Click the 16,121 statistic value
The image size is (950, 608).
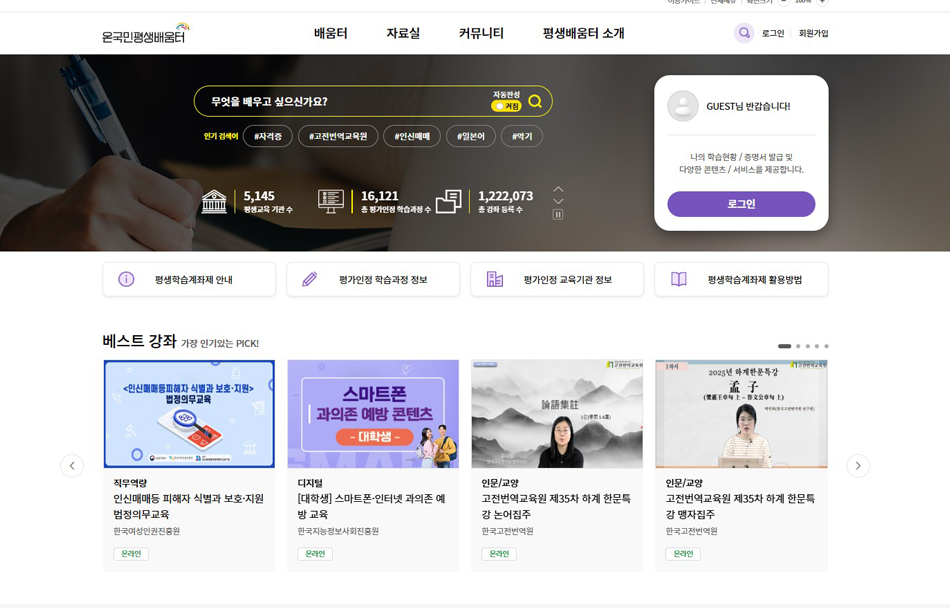(x=380, y=196)
